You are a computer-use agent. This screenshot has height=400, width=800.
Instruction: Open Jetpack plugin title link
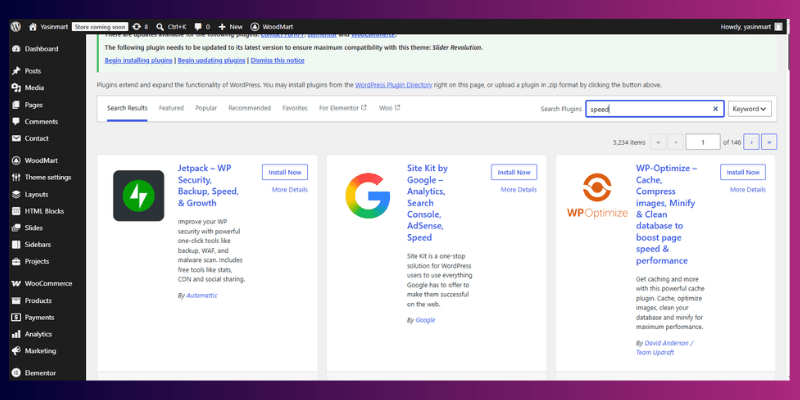point(208,186)
